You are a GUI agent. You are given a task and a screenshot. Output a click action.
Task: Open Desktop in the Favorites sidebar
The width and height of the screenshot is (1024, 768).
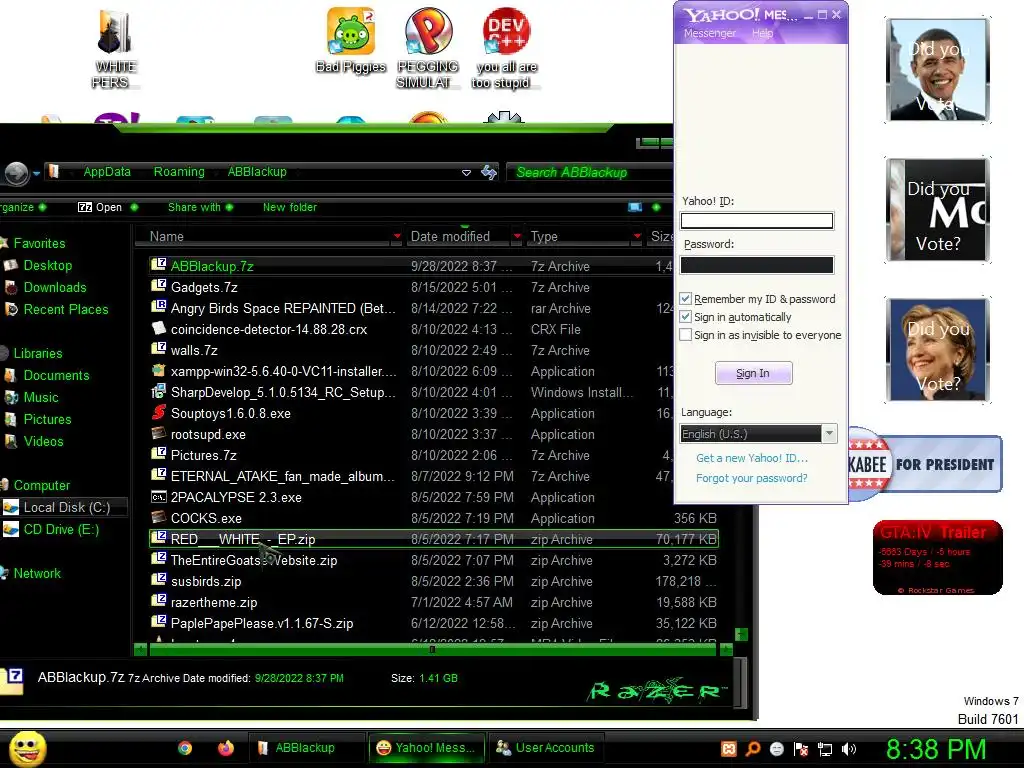point(47,265)
